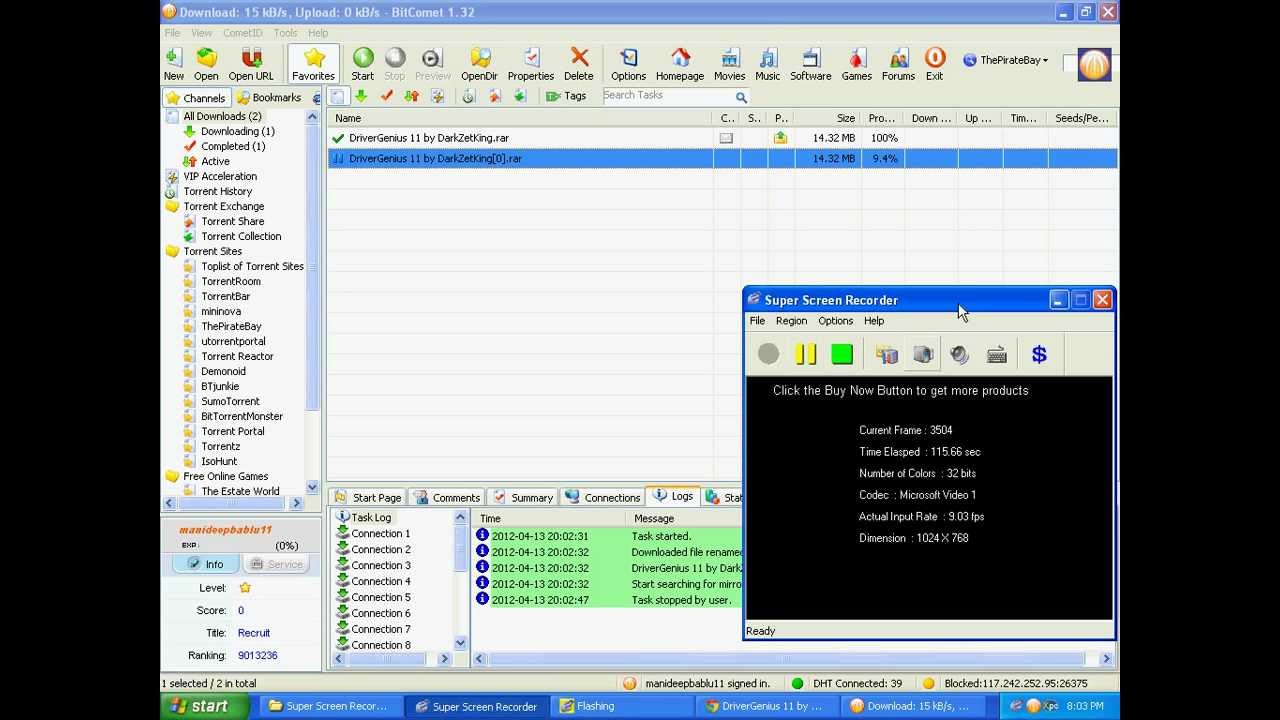
Task: Toggle the Favorites star button
Action: pyautogui.click(x=313, y=64)
